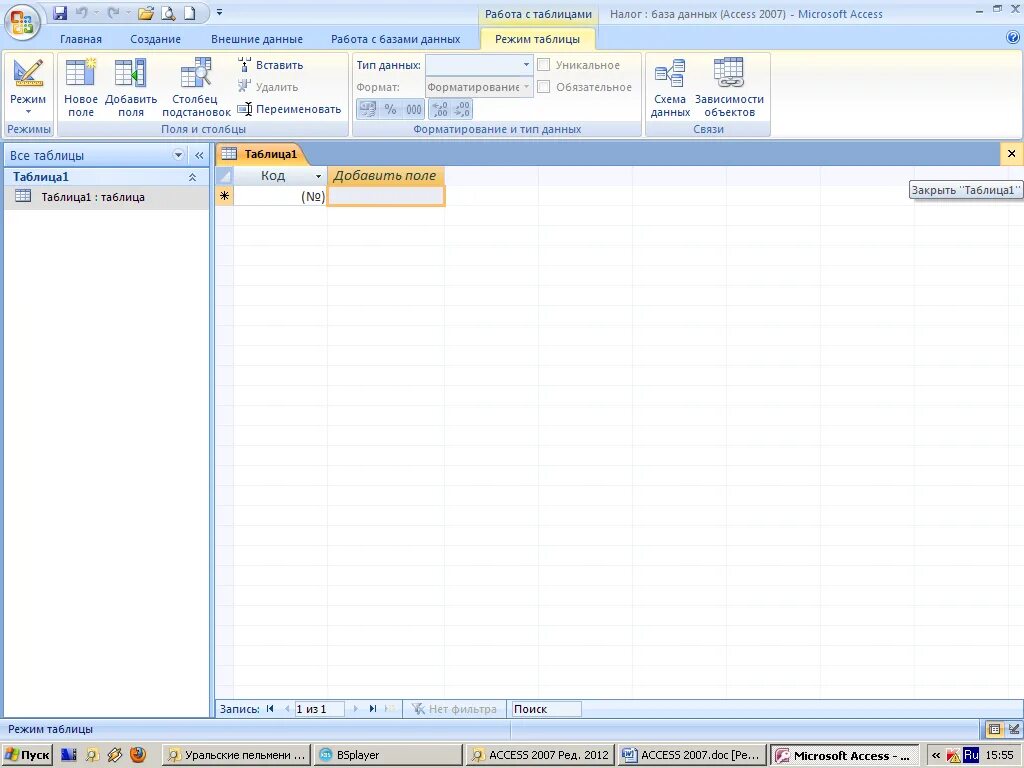Open the Пуск start menu
Image resolution: width=1024 pixels, height=768 pixels.
click(x=27, y=755)
